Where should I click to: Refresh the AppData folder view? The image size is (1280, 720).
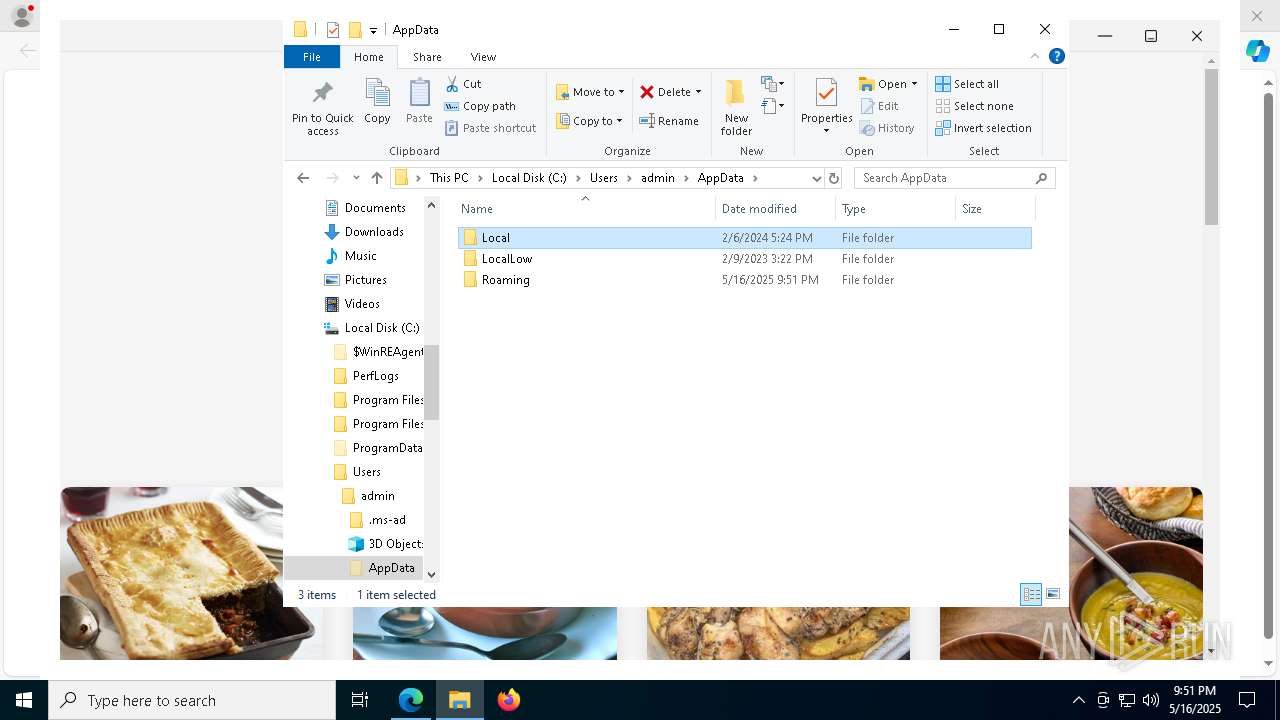coord(834,178)
